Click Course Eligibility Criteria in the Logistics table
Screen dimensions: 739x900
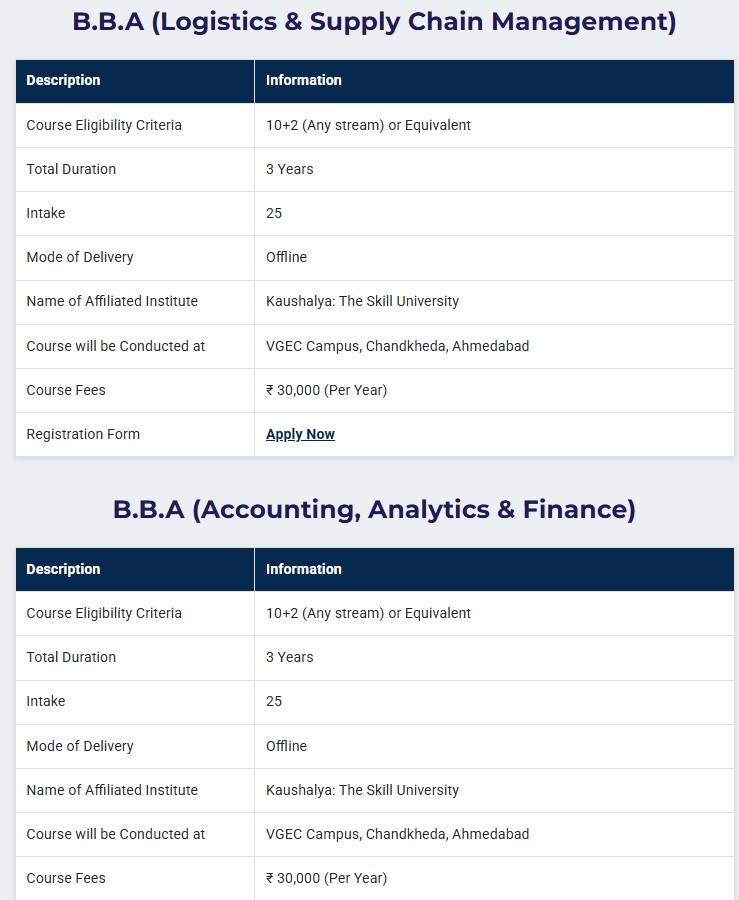pos(104,125)
